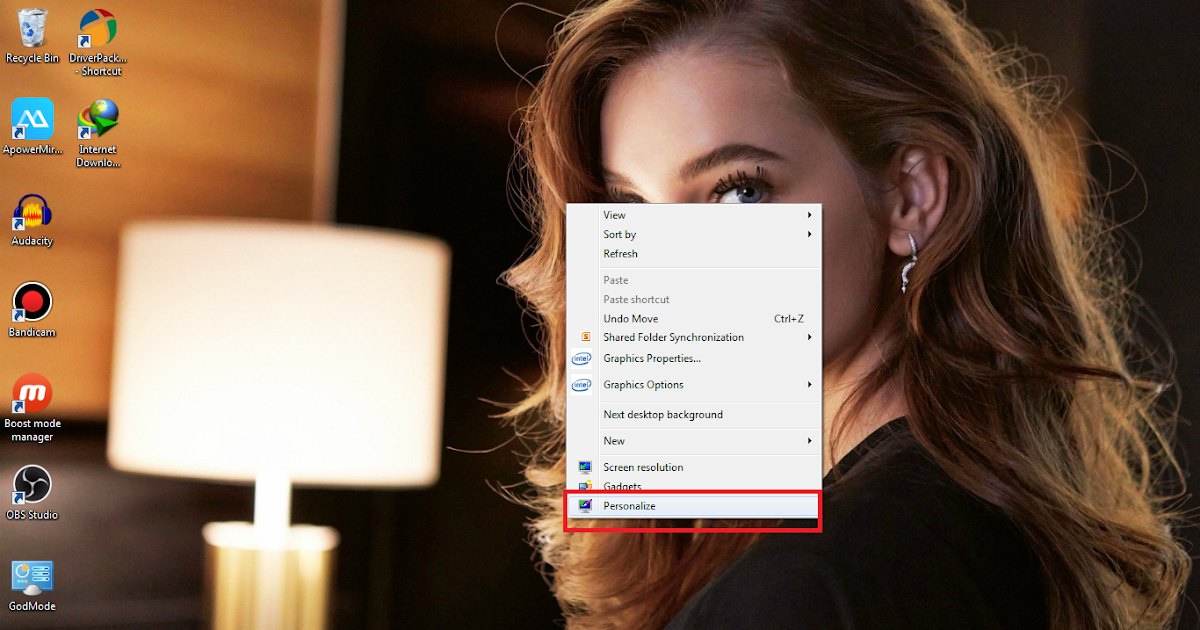Open Gadgets from the context menu
Image resolution: width=1200 pixels, height=630 pixels.
[693, 487]
